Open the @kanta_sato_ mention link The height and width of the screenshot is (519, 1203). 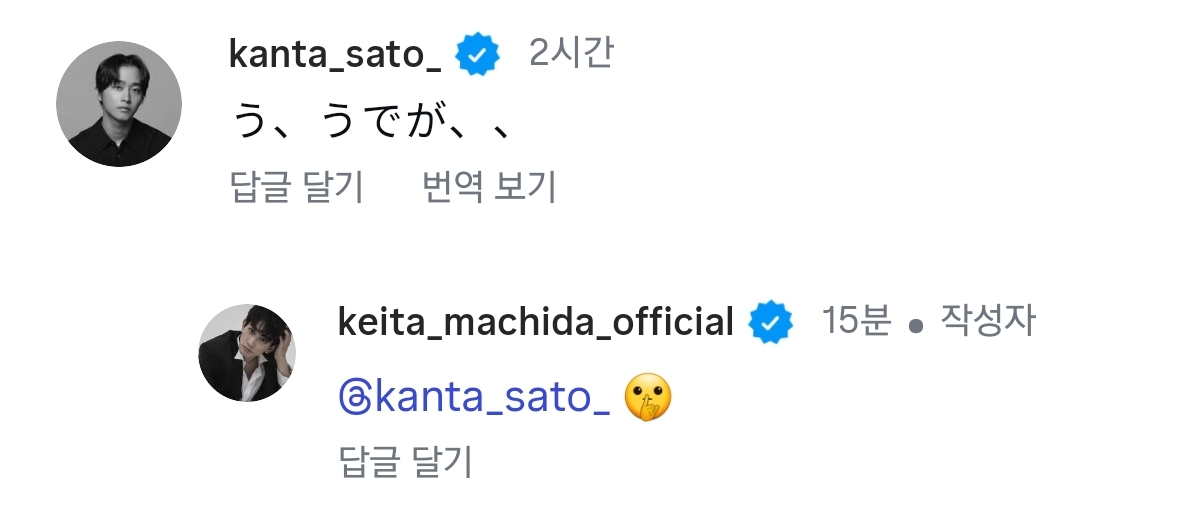(474, 398)
